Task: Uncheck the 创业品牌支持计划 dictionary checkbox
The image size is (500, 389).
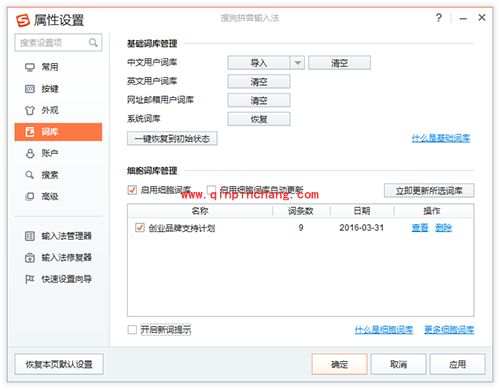Action: point(140,228)
